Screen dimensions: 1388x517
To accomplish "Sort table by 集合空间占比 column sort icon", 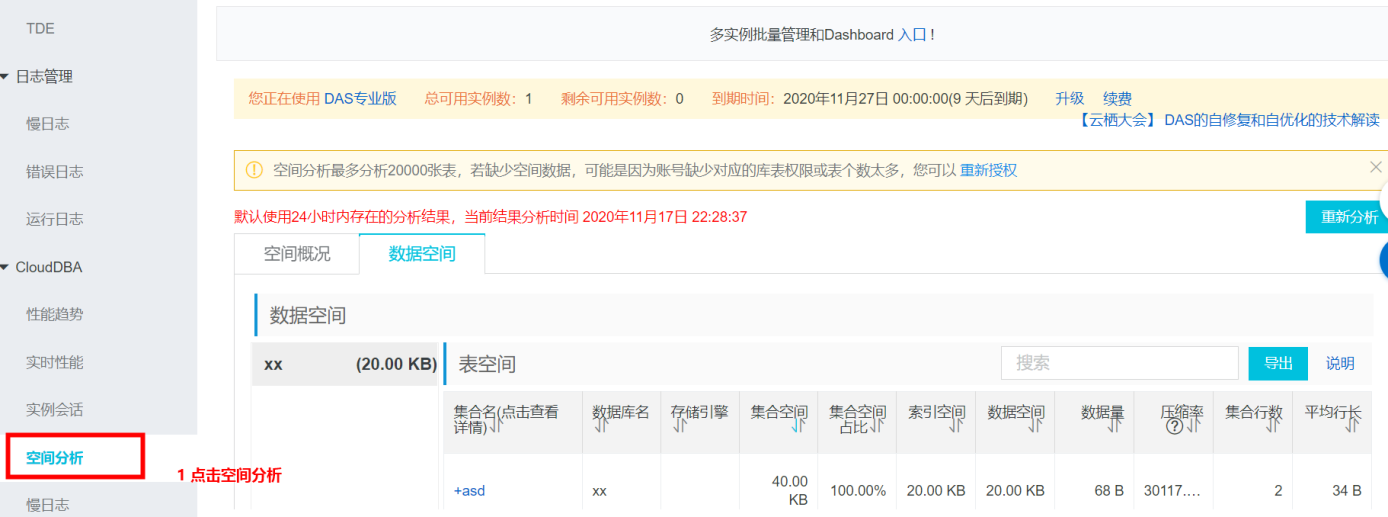I will (877, 427).
